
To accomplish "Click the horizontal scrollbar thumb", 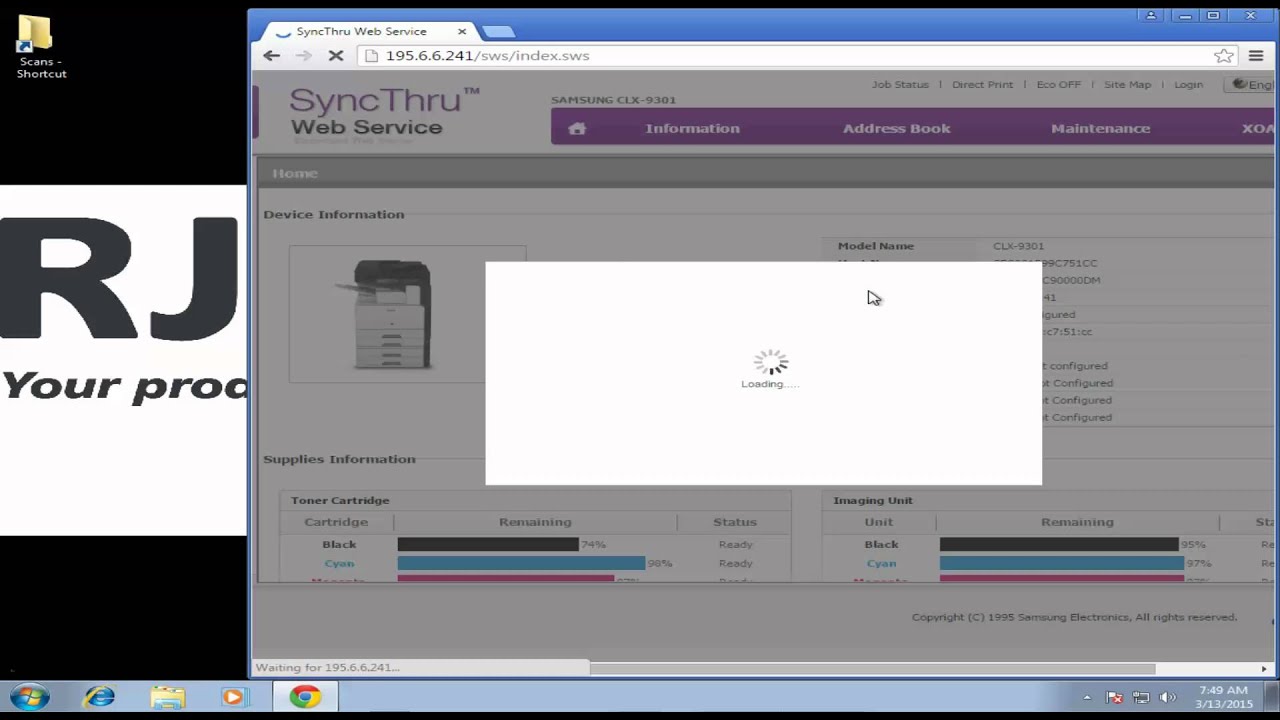I will click(x=872, y=668).
